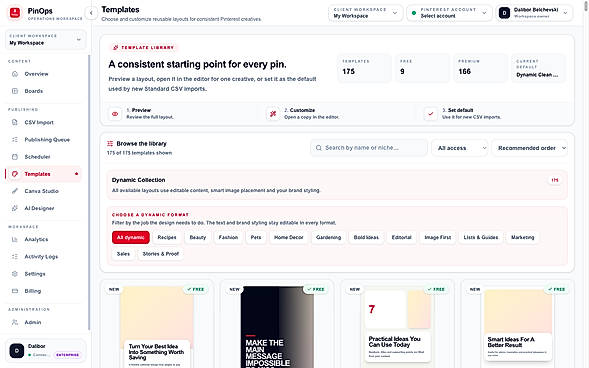Toggle the Gardening format filter
The width and height of the screenshot is (589, 368).
point(328,237)
